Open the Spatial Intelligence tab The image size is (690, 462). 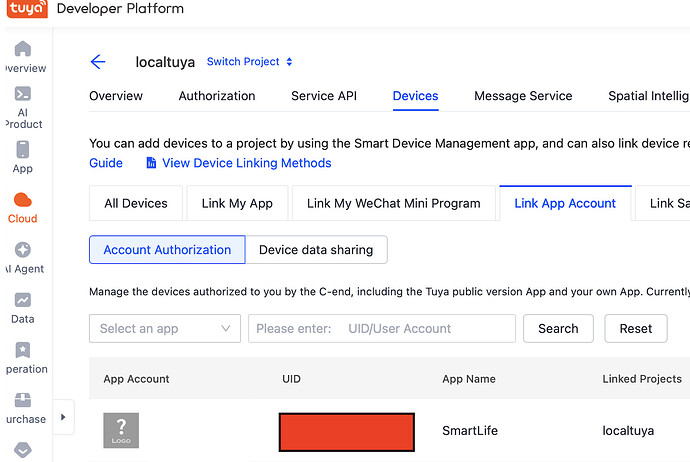tap(649, 96)
